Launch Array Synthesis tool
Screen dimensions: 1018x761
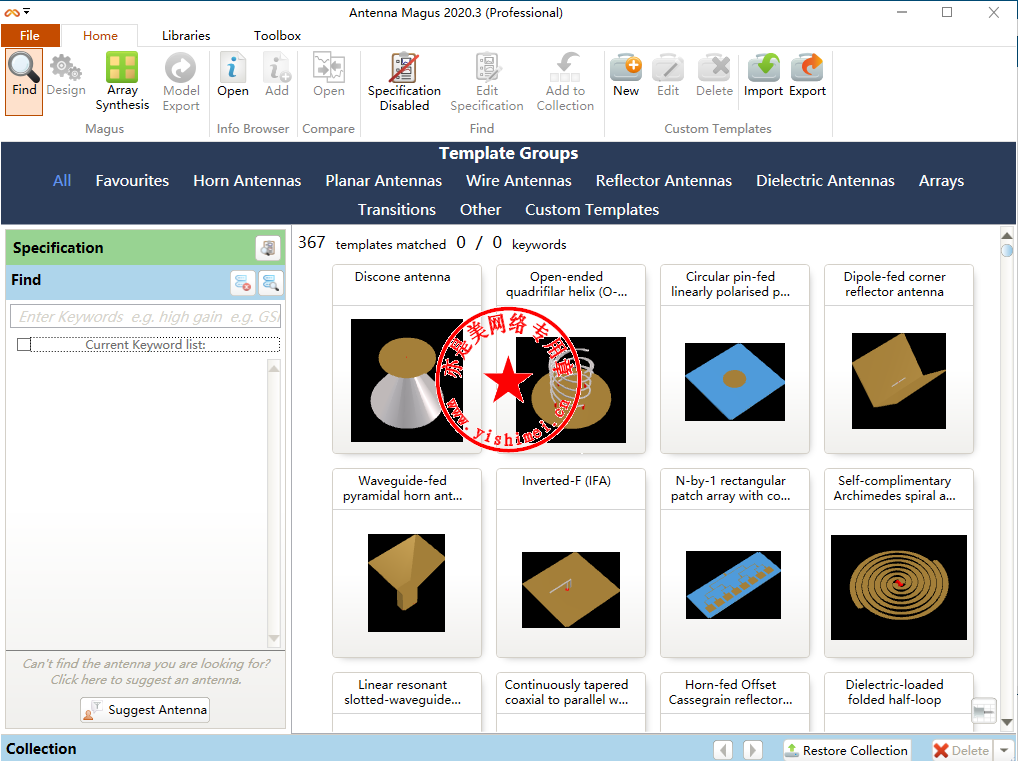click(122, 82)
